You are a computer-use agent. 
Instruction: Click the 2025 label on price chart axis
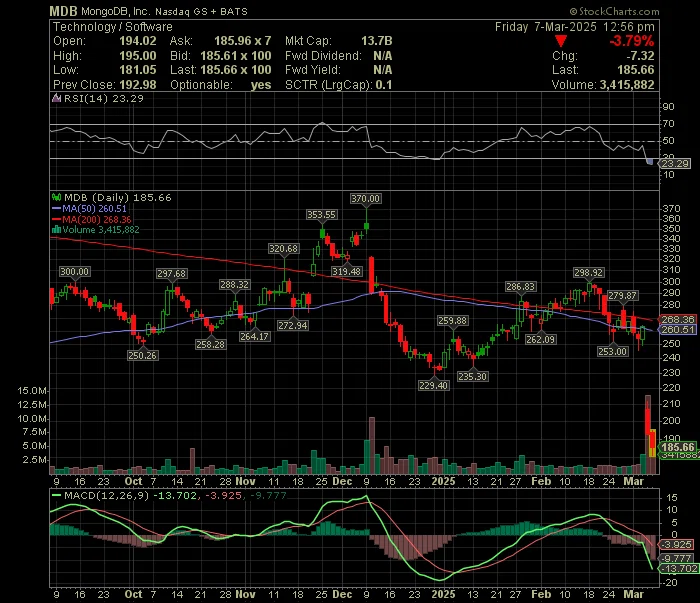[443, 482]
